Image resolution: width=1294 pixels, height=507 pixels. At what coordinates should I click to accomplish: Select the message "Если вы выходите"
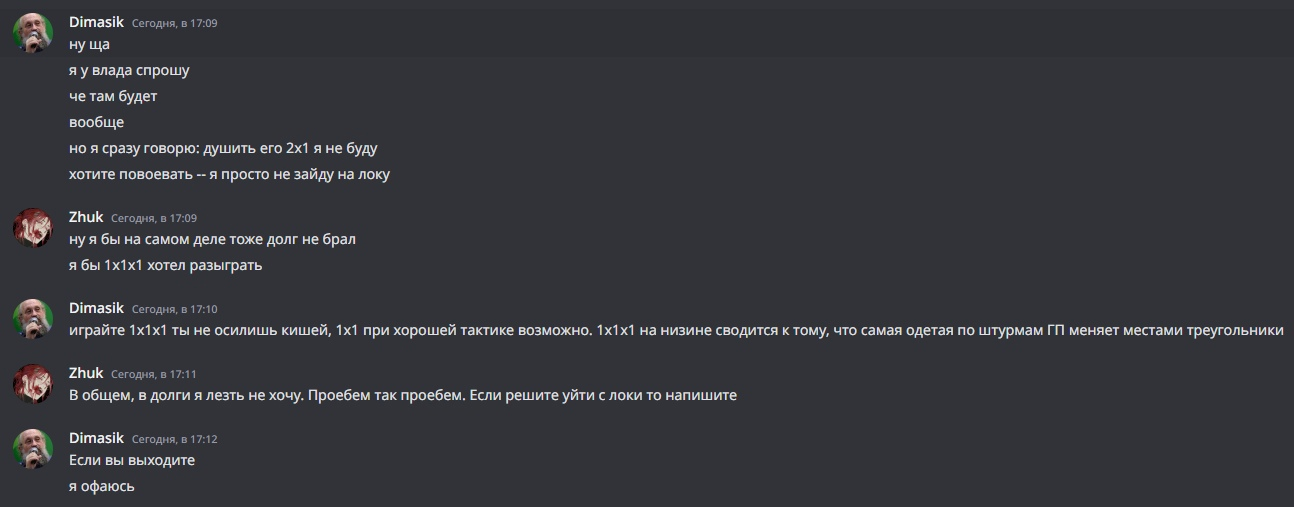[x=132, y=460]
